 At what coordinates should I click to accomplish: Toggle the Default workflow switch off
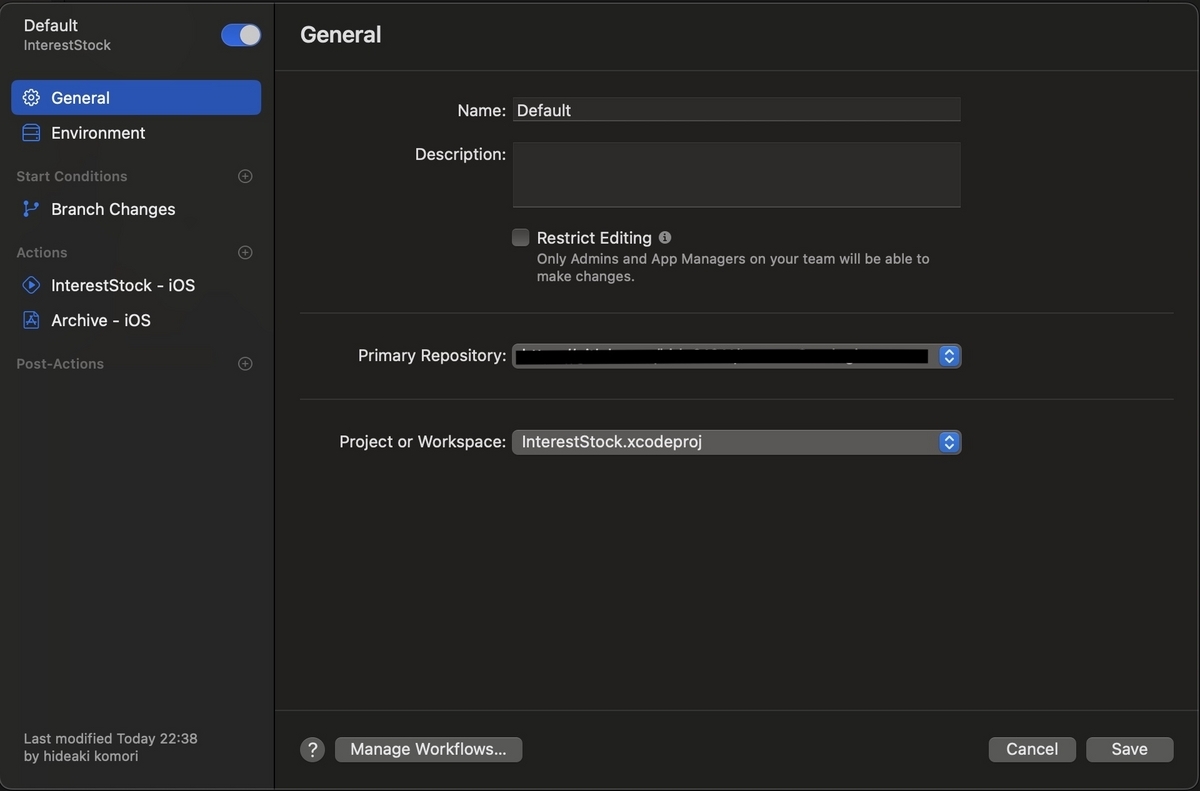pyautogui.click(x=241, y=35)
